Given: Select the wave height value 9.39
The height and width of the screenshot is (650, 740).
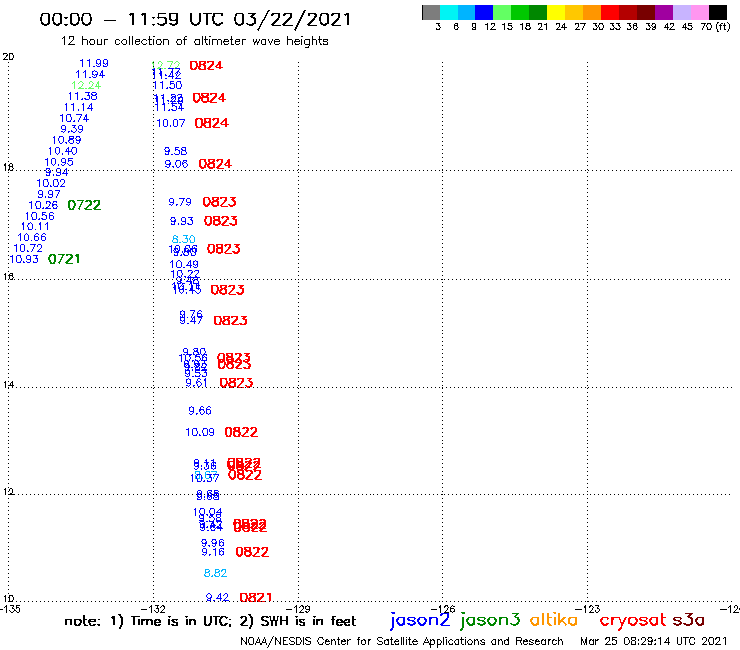Looking at the screenshot, I should [72, 129].
